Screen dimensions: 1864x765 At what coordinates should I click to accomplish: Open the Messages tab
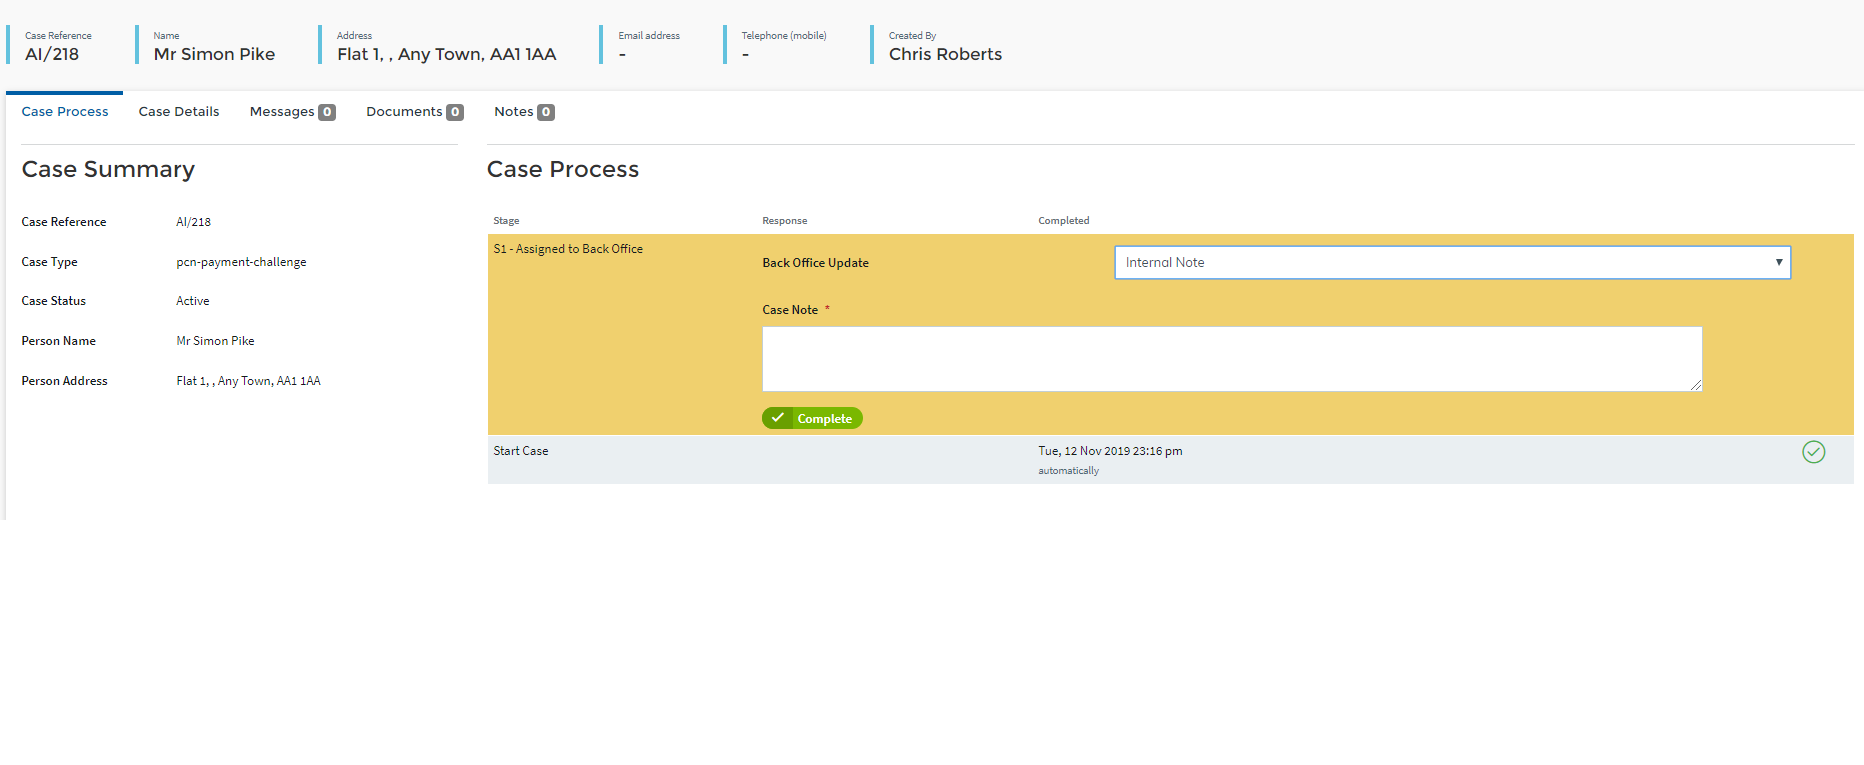click(x=281, y=112)
